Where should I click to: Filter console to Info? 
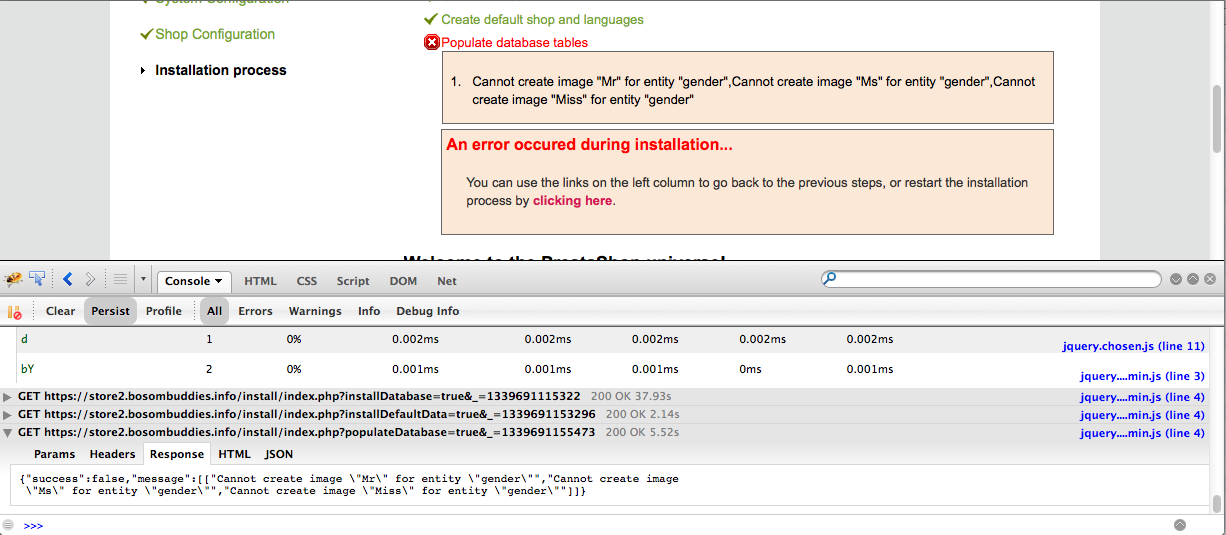pos(369,311)
